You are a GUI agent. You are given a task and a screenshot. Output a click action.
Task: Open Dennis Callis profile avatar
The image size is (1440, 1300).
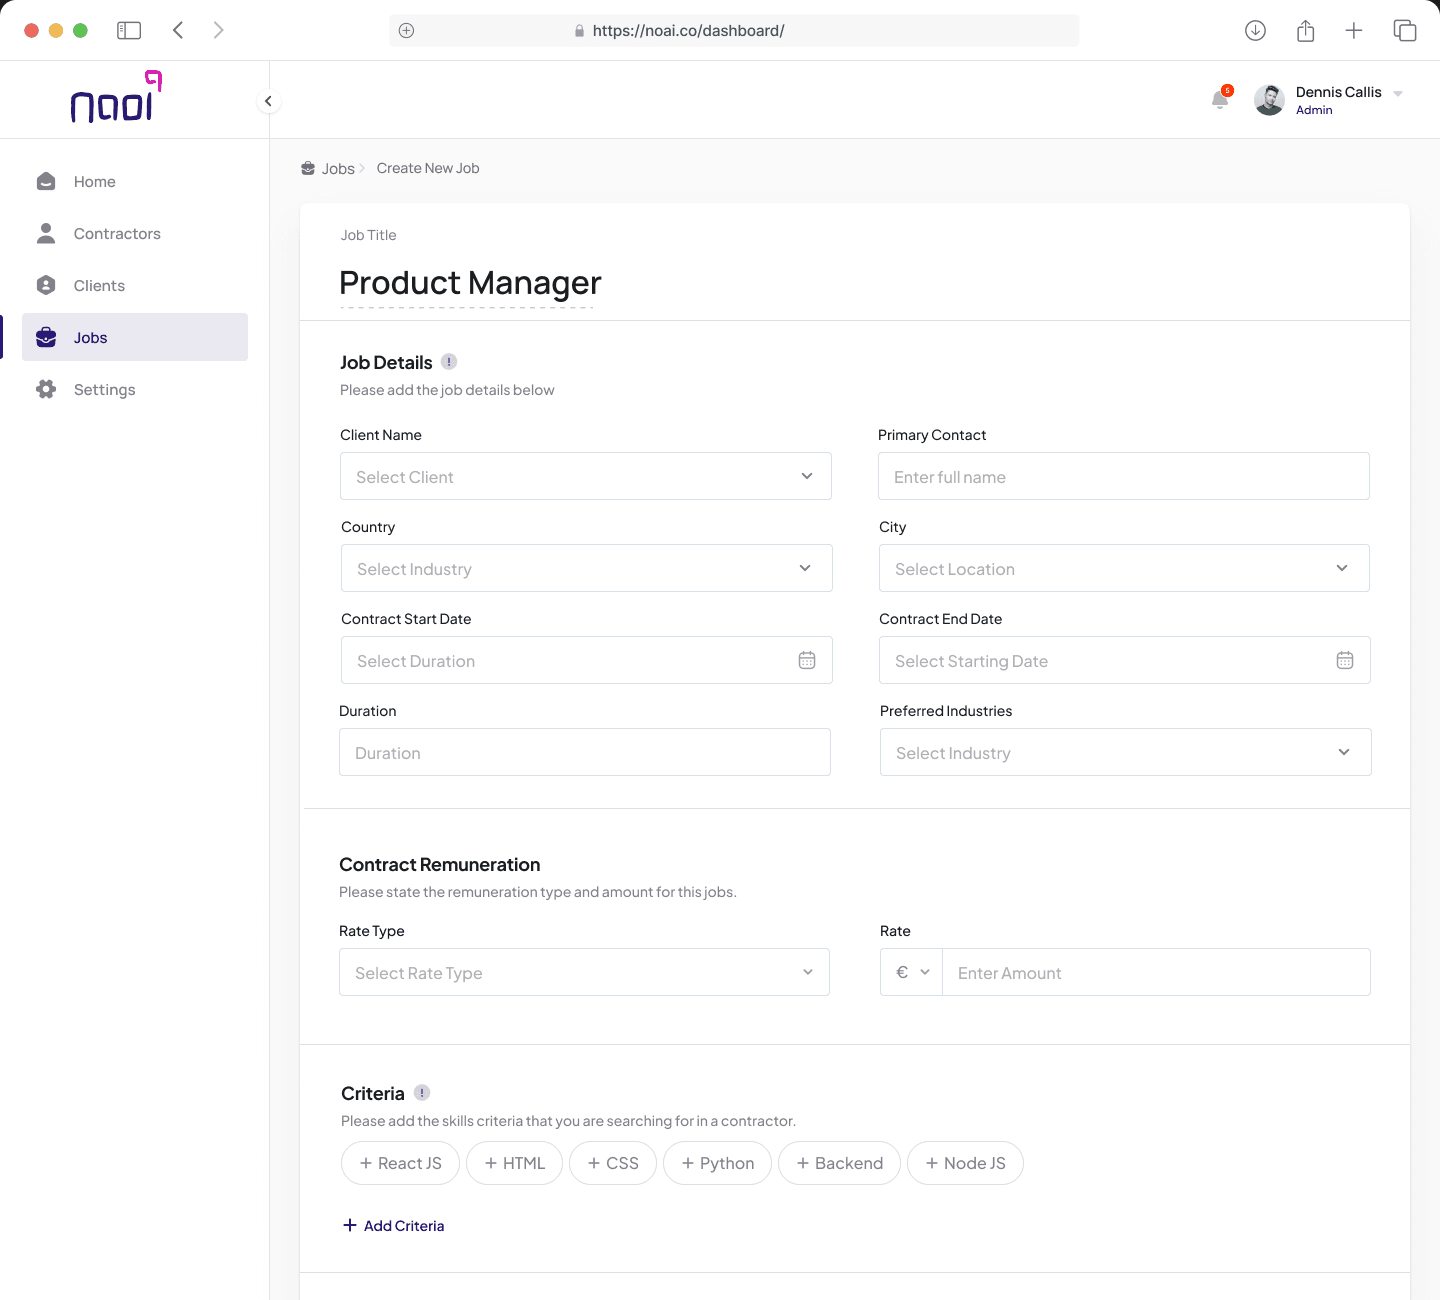1269,100
